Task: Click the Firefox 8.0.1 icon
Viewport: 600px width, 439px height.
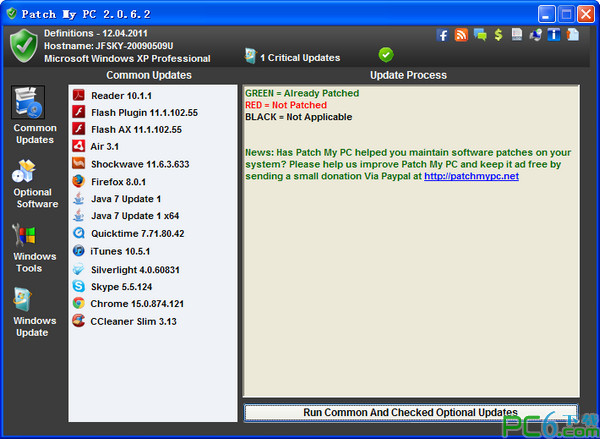Action: 78,181
